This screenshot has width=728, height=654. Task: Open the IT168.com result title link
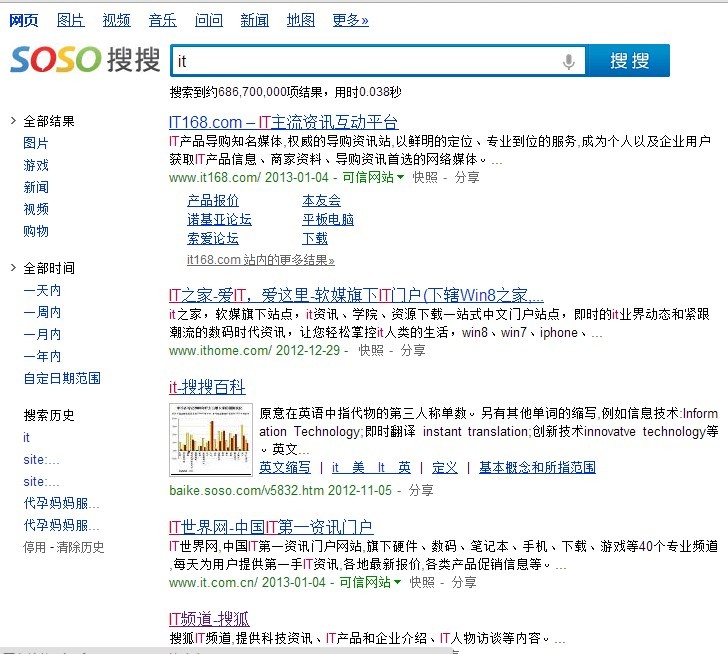coord(283,122)
